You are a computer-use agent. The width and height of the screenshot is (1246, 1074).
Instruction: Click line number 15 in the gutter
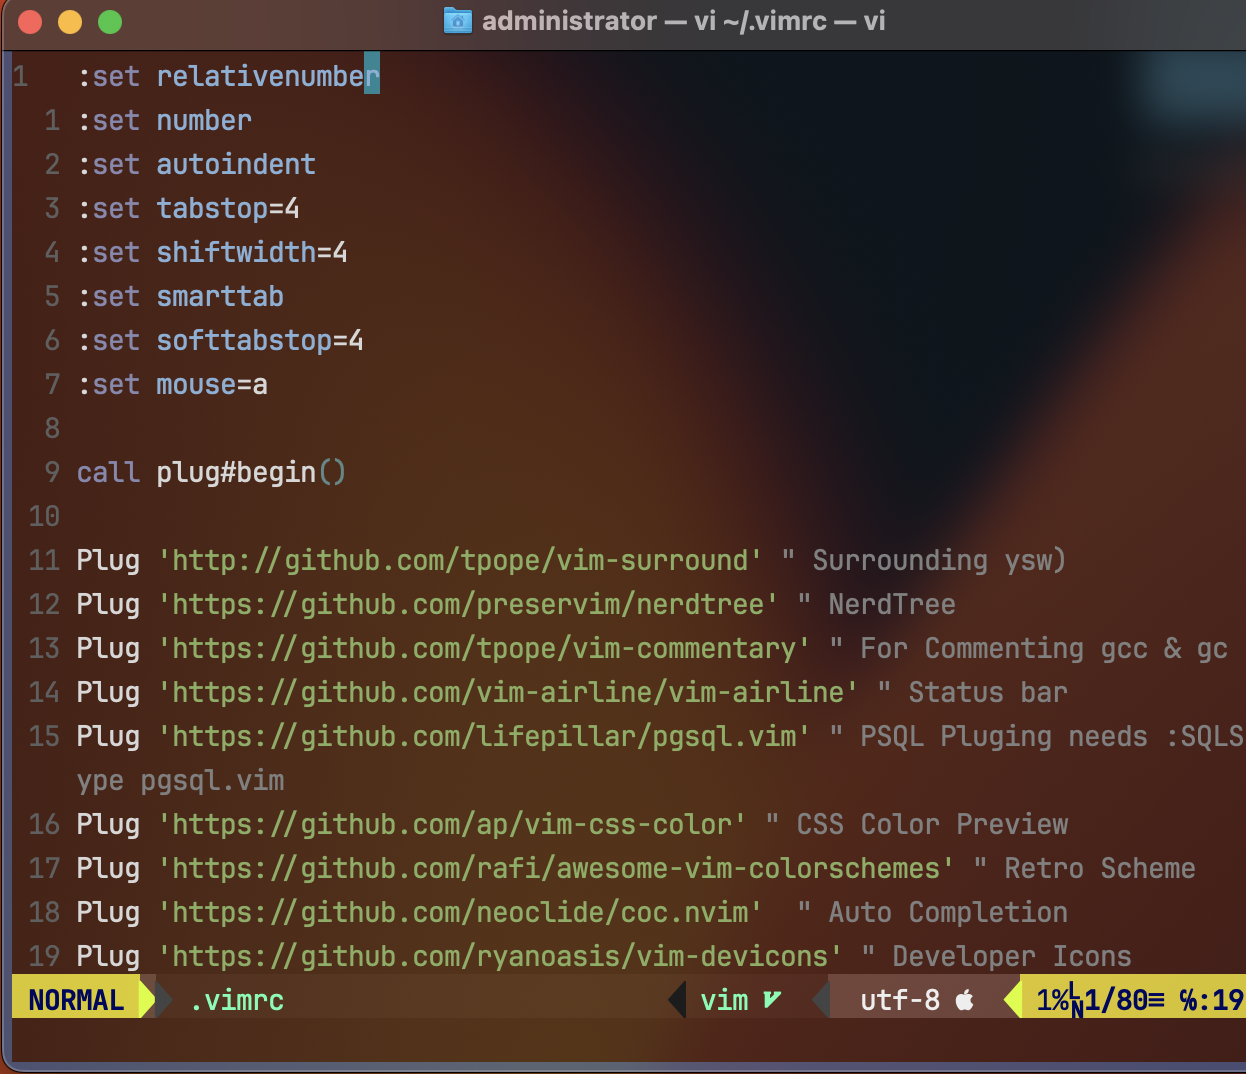[x=44, y=736]
